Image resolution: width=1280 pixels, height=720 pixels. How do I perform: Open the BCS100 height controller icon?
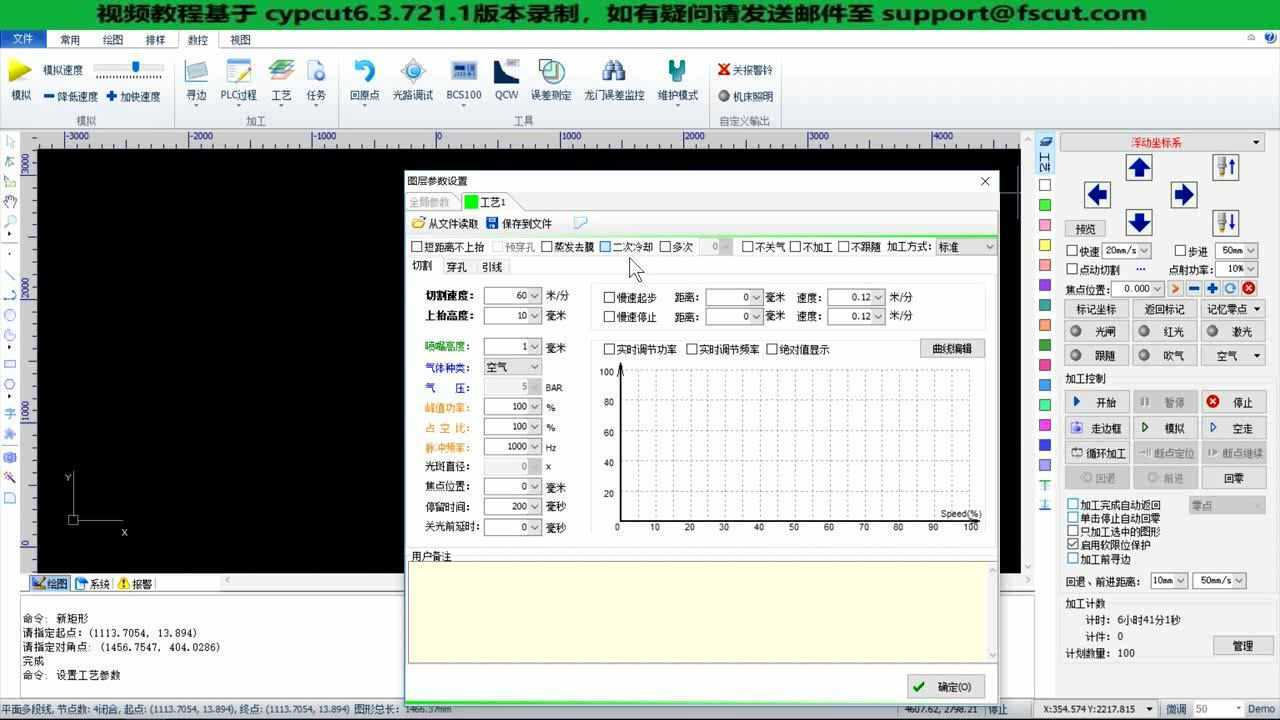tap(463, 78)
